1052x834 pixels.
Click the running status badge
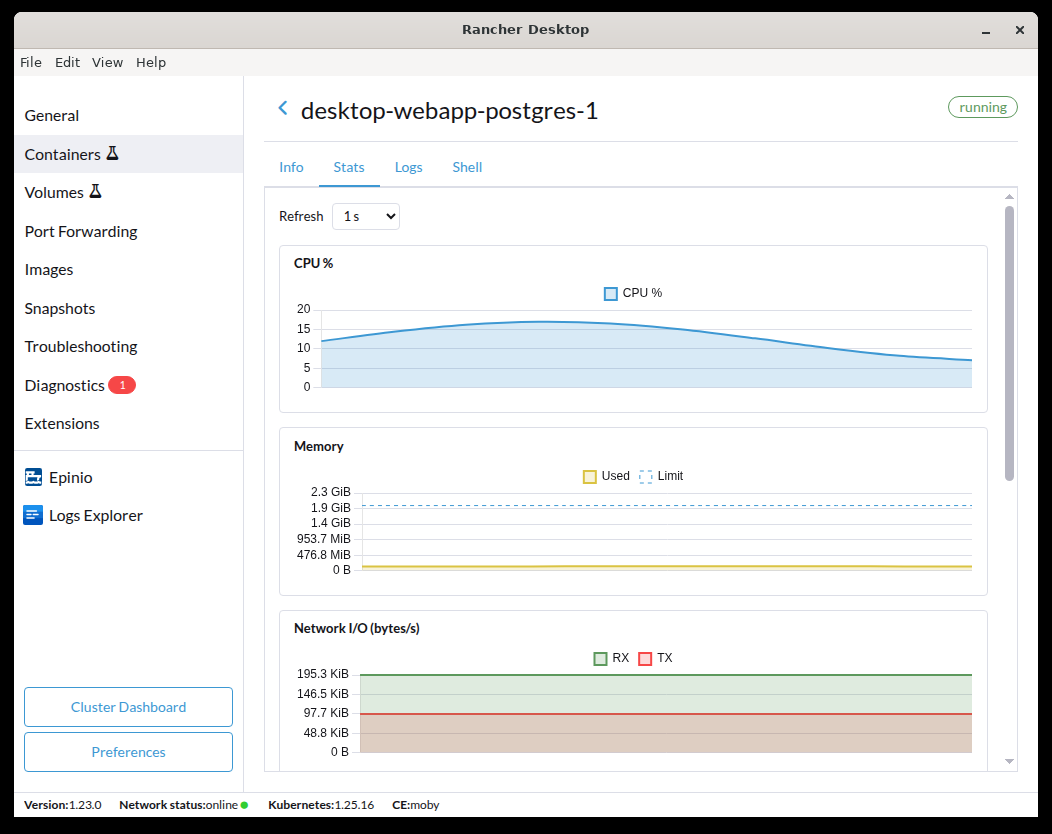[983, 107]
